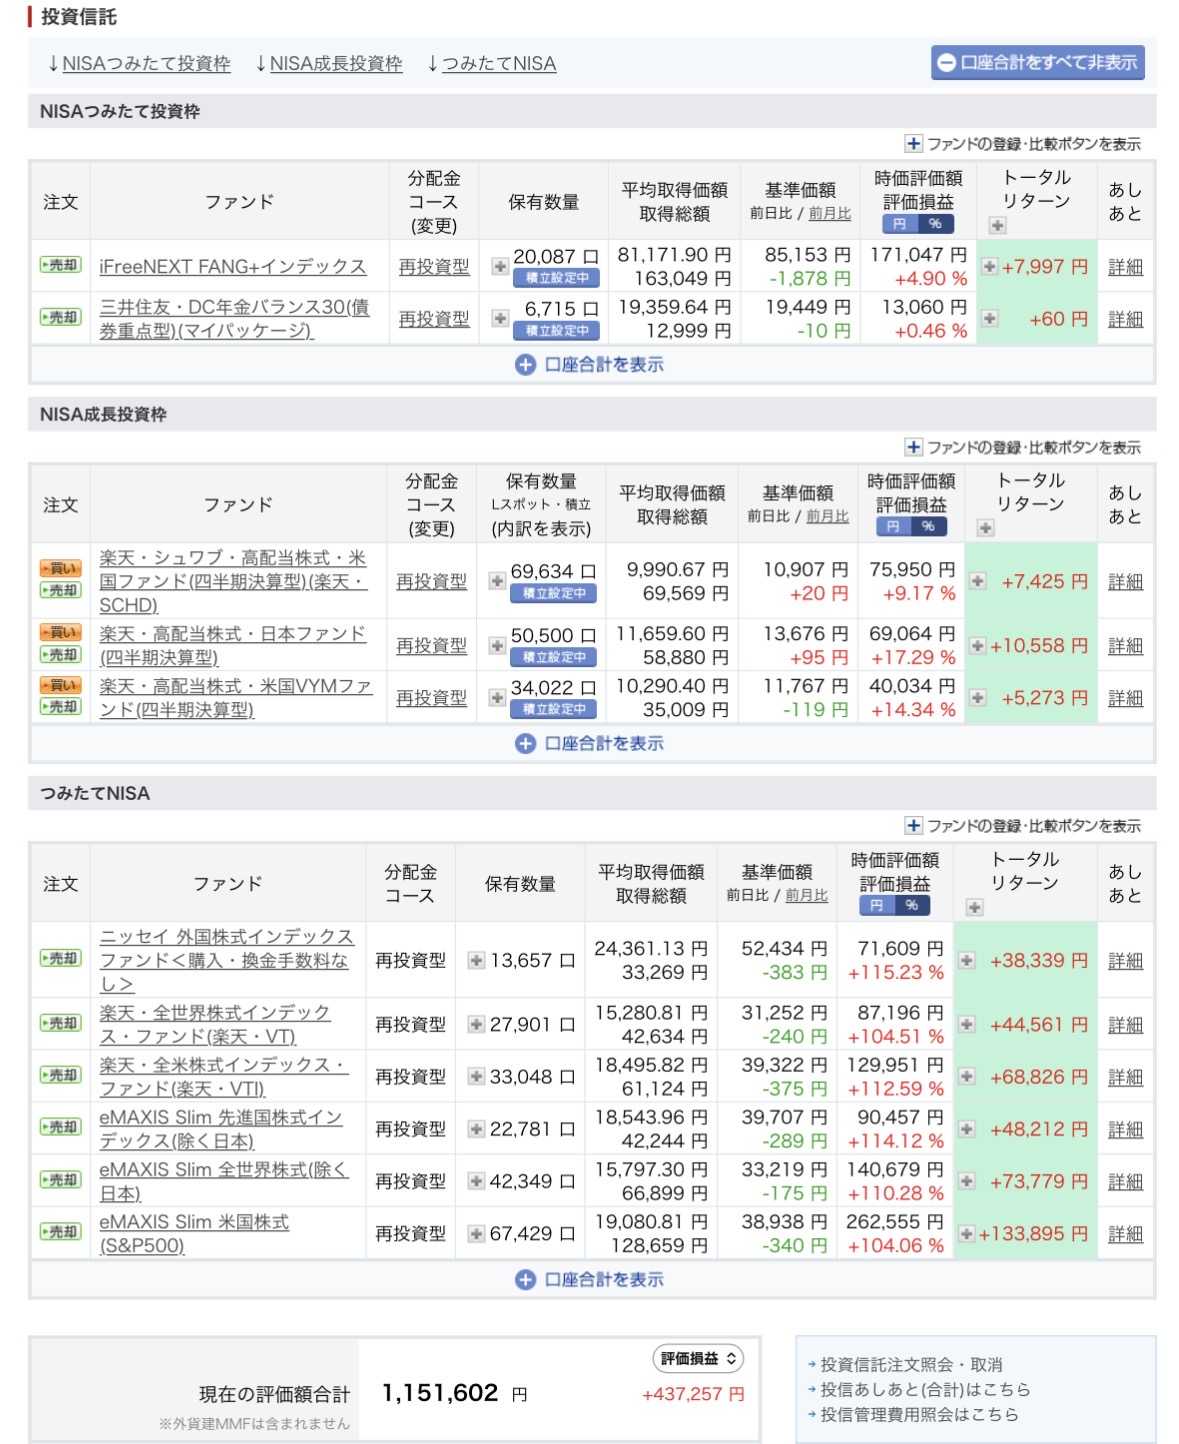The image size is (1179, 1444).
Task: Click 積立設定中 badge for 楽天・高配当株式・米国VYM
Action: pyautogui.click(x=554, y=709)
